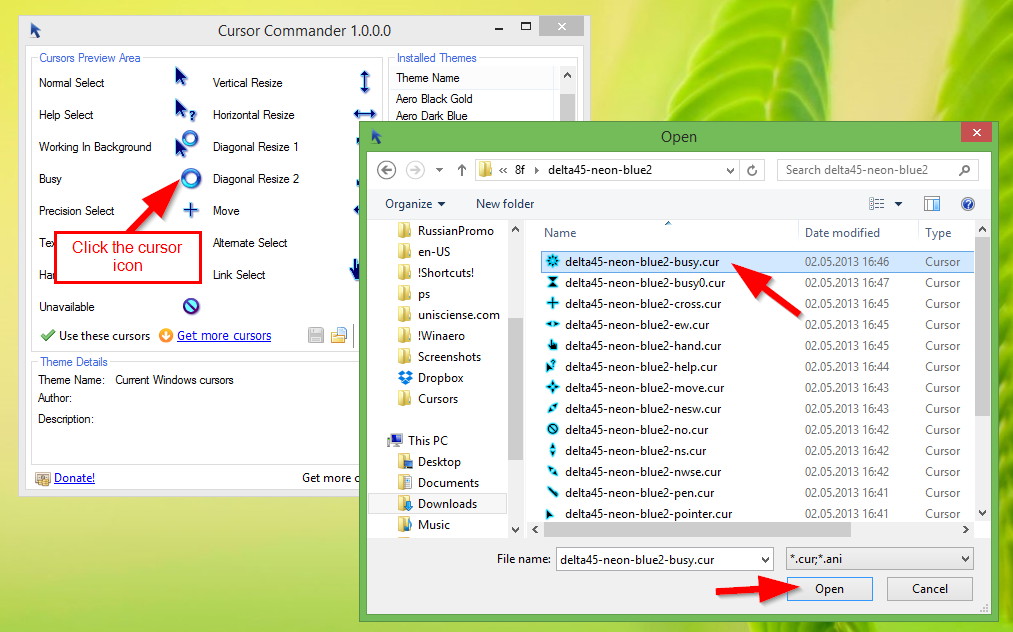1013x632 pixels.
Task: Open the Organize menu
Action: 415,204
